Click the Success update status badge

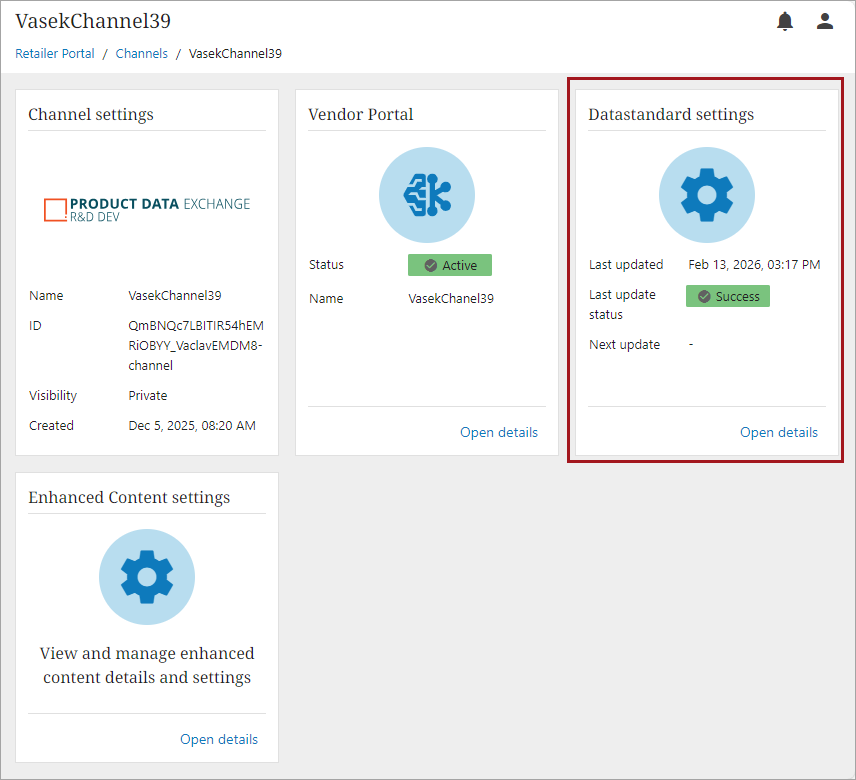(x=728, y=297)
